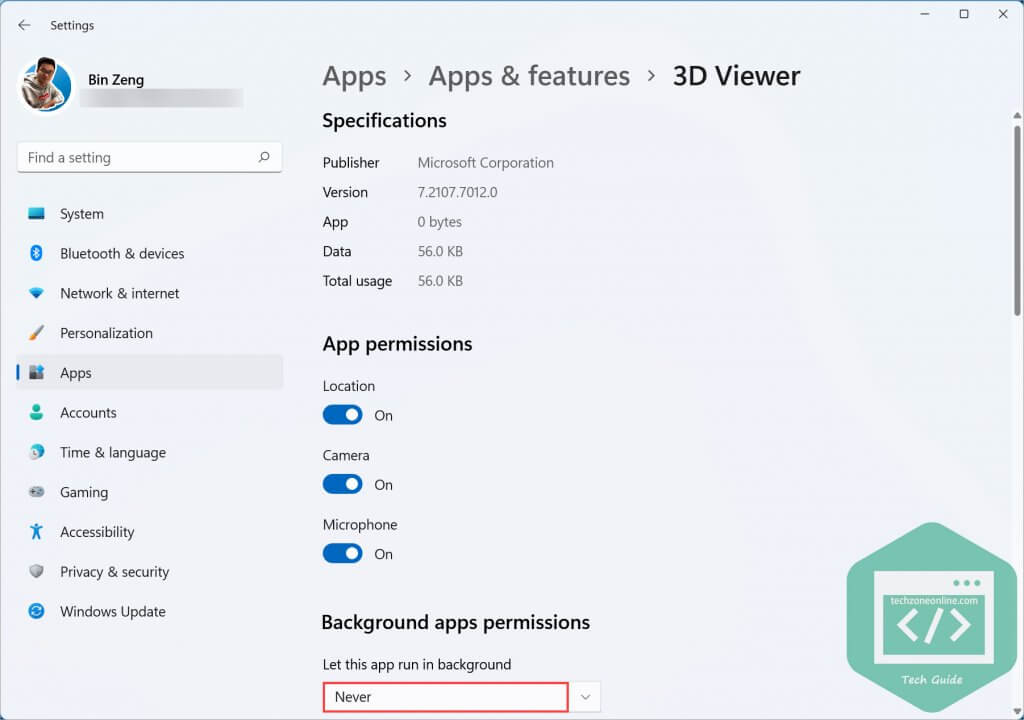Turn off Camera access for this app
1024x720 pixels.
[342, 483]
